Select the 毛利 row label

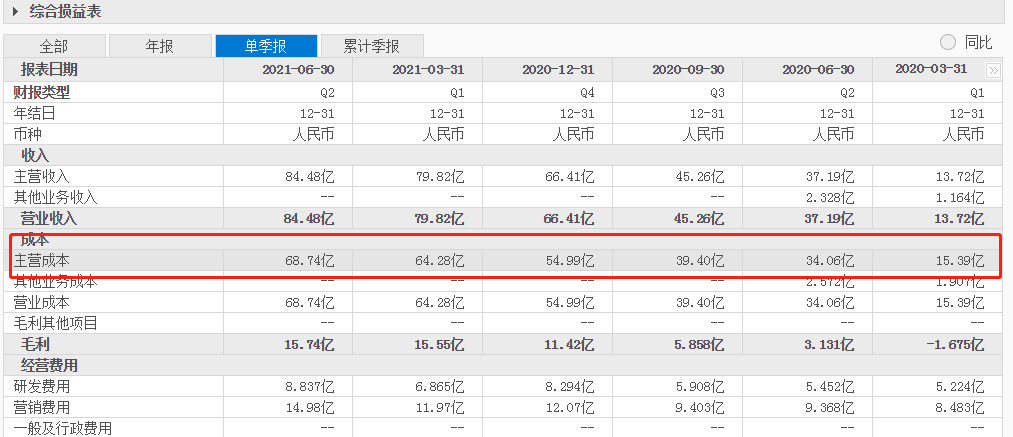(x=35, y=345)
